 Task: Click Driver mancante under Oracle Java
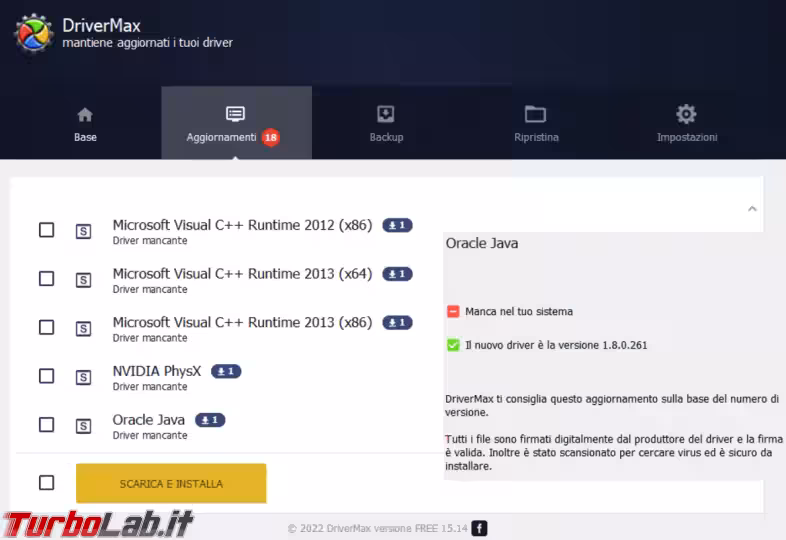click(150, 435)
